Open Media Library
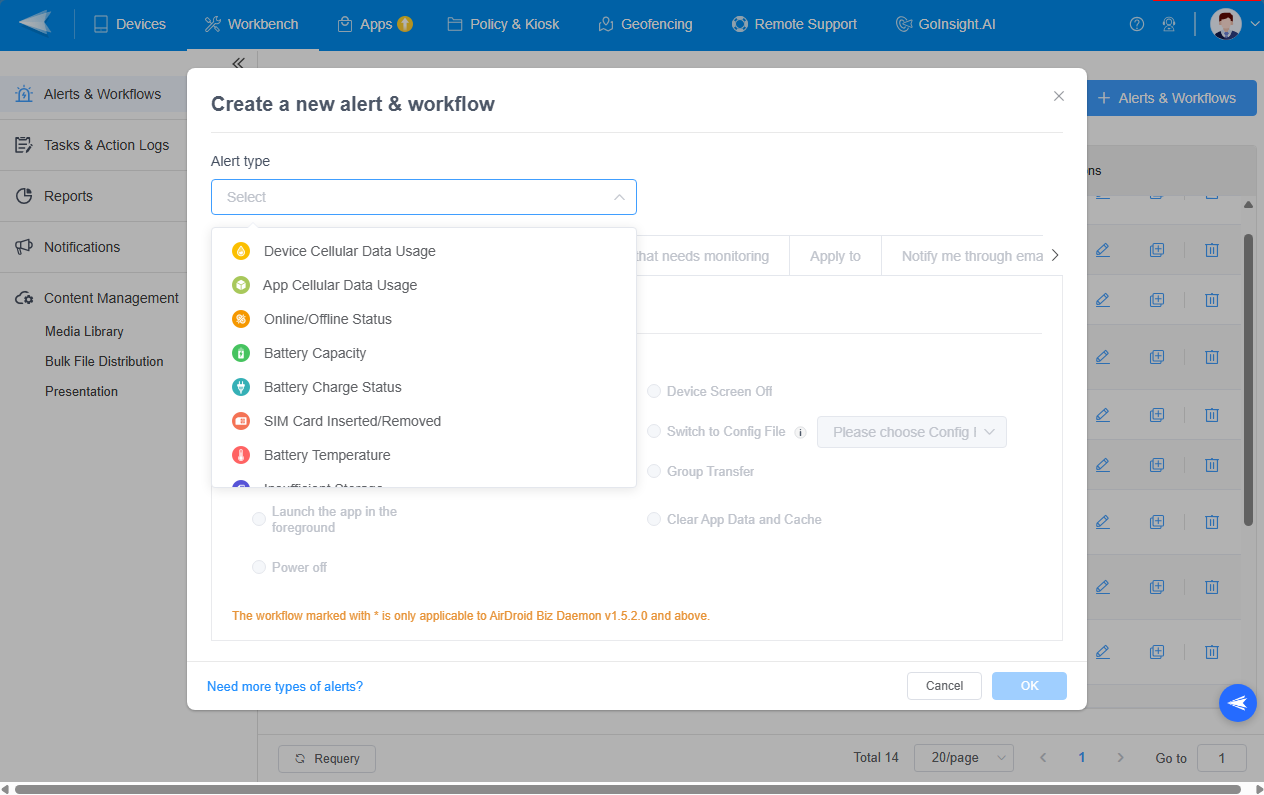 click(x=84, y=331)
